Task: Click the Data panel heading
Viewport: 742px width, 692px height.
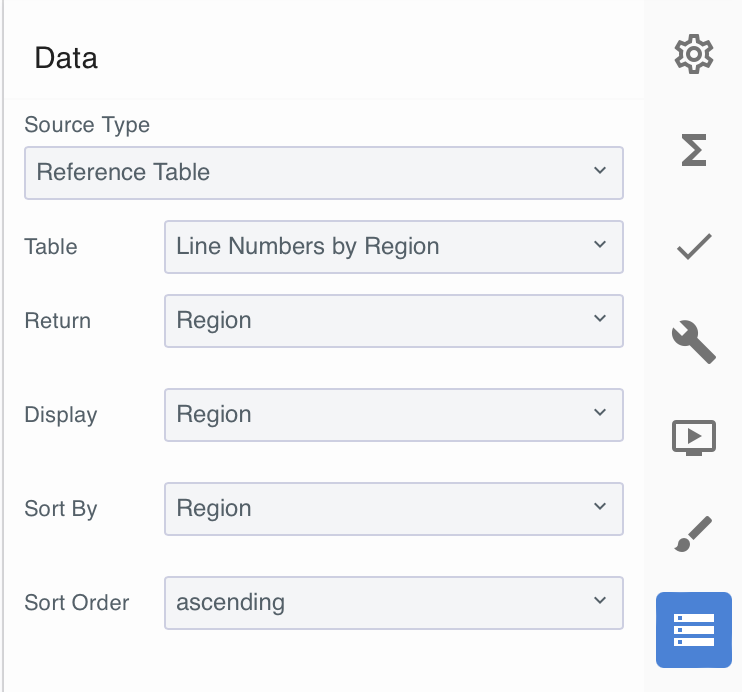Action: tap(66, 58)
